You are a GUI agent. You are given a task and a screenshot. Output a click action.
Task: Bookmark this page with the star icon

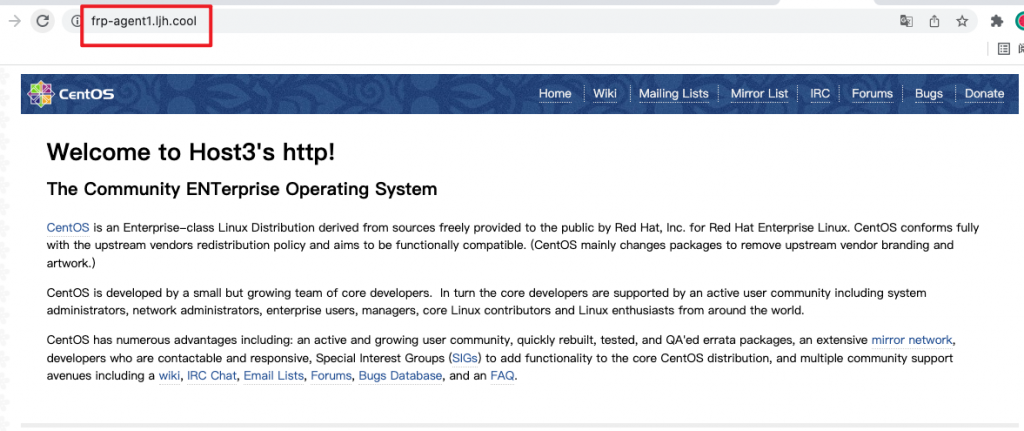coord(962,21)
